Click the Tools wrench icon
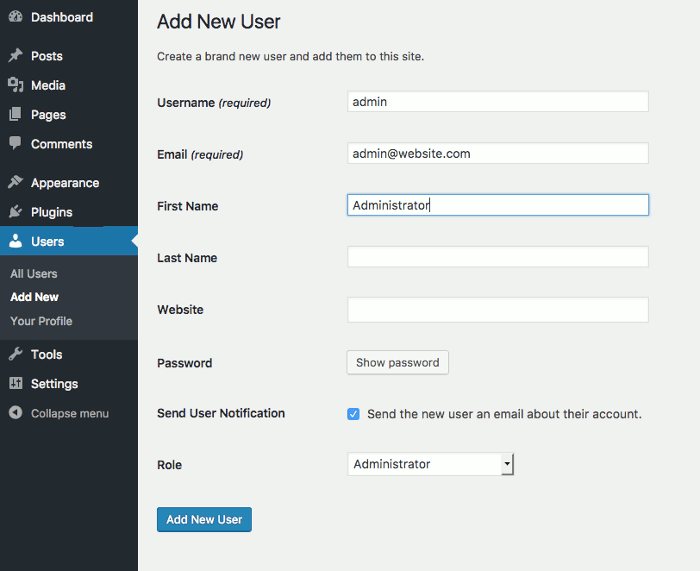 click(x=15, y=354)
